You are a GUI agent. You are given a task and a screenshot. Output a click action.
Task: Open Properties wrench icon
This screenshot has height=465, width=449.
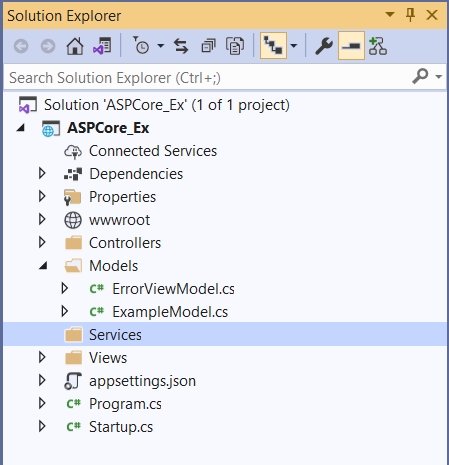pyautogui.click(x=324, y=46)
